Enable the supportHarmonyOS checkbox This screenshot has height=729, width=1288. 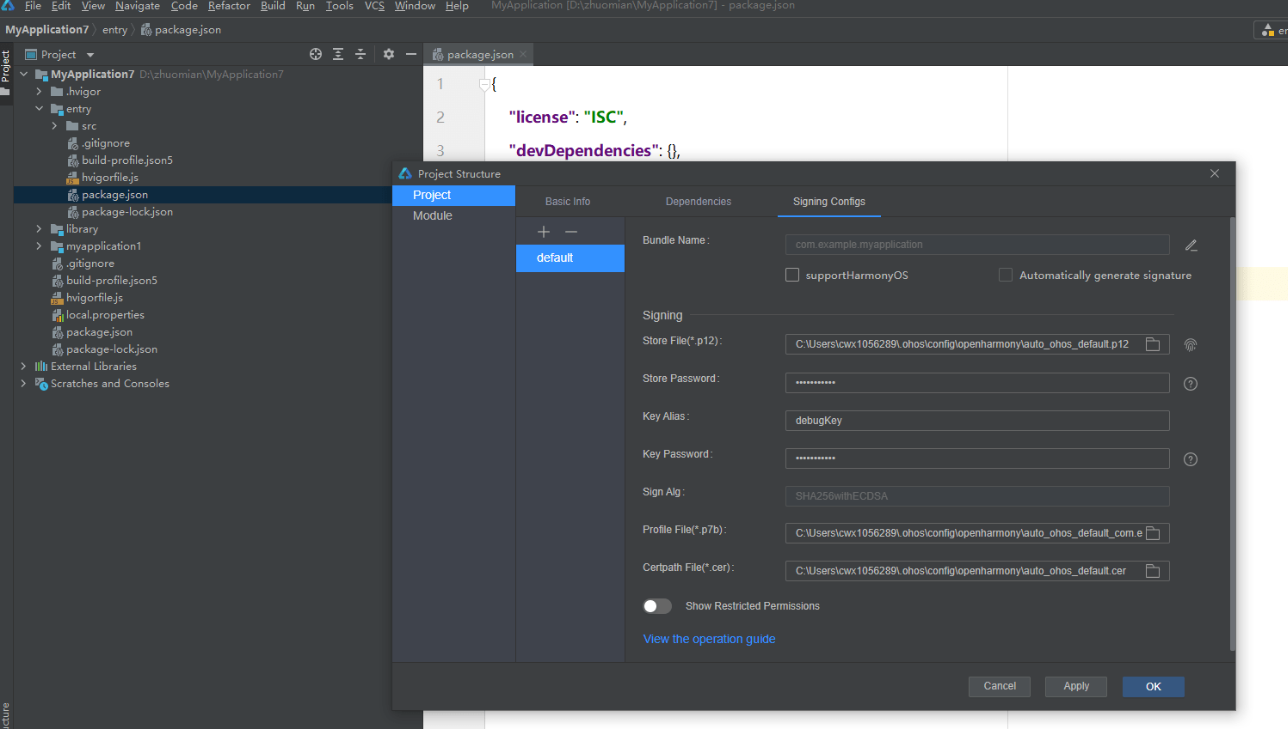(792, 275)
